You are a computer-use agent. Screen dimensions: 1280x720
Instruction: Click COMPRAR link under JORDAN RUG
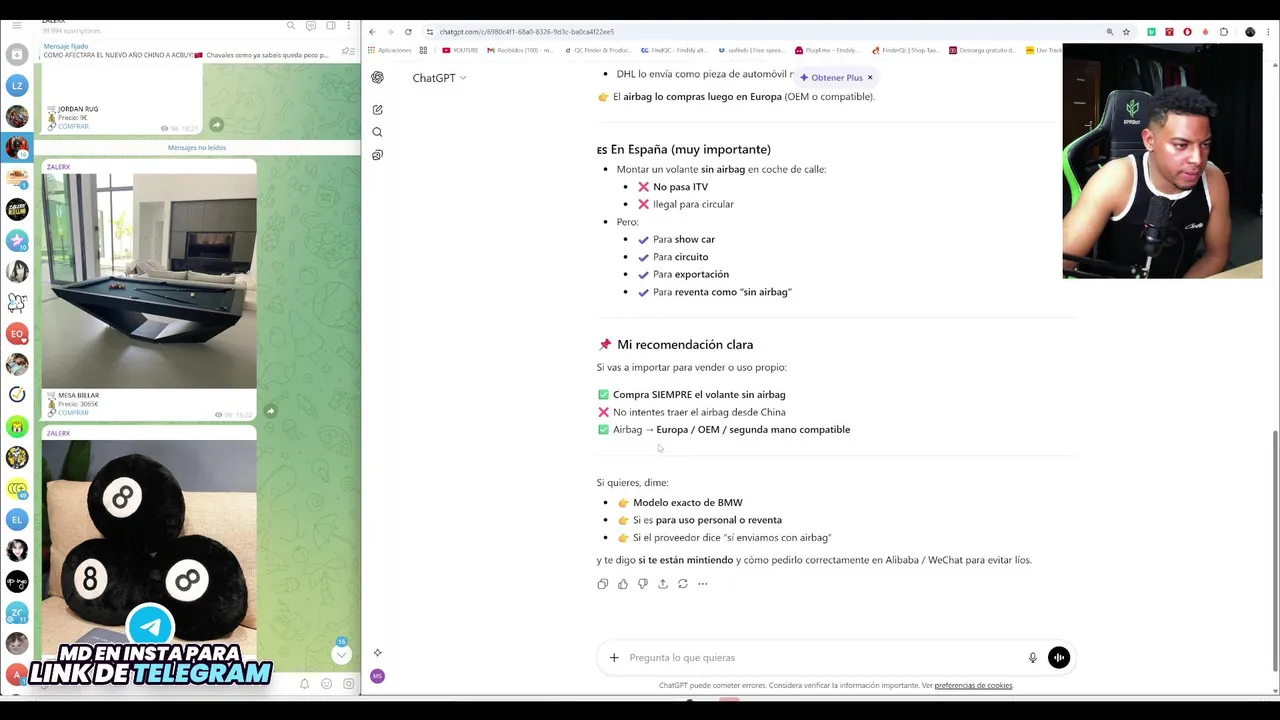(73, 126)
